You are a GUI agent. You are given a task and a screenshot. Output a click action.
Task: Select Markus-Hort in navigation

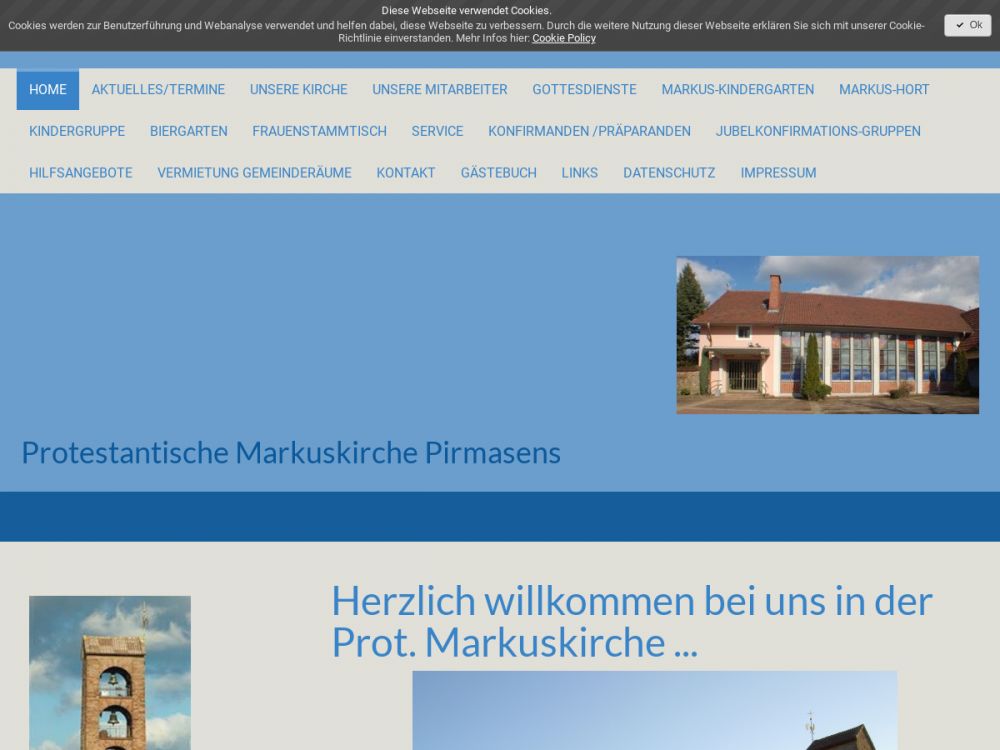tap(884, 90)
